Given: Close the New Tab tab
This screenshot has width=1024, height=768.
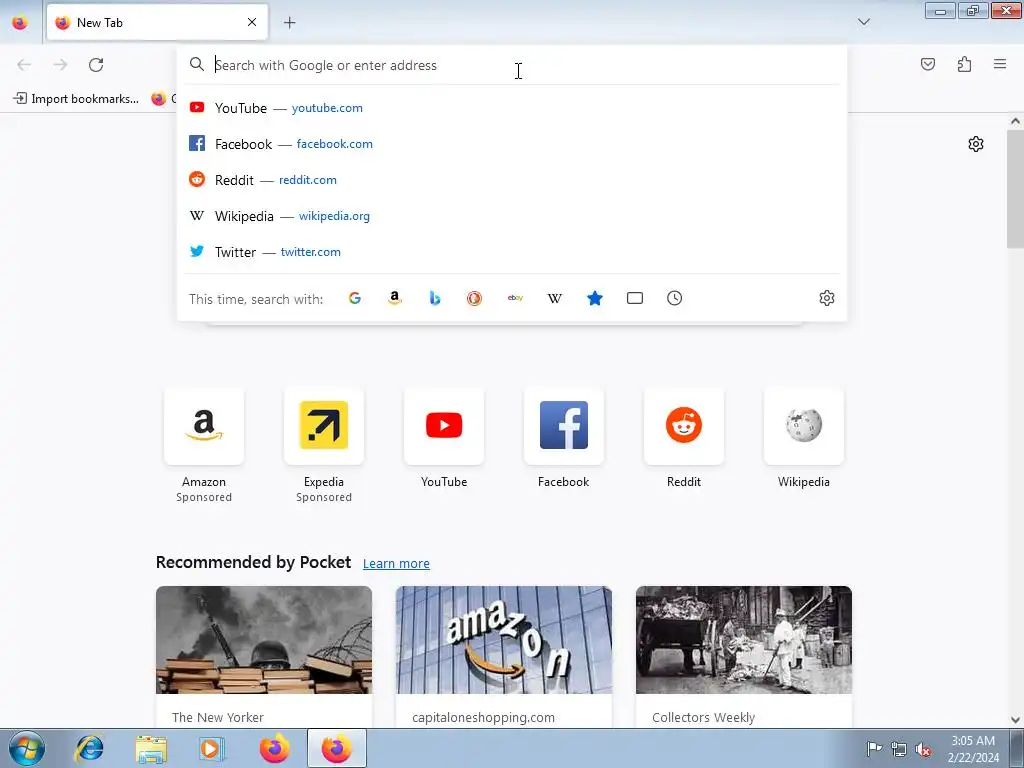Looking at the screenshot, I should (x=252, y=22).
